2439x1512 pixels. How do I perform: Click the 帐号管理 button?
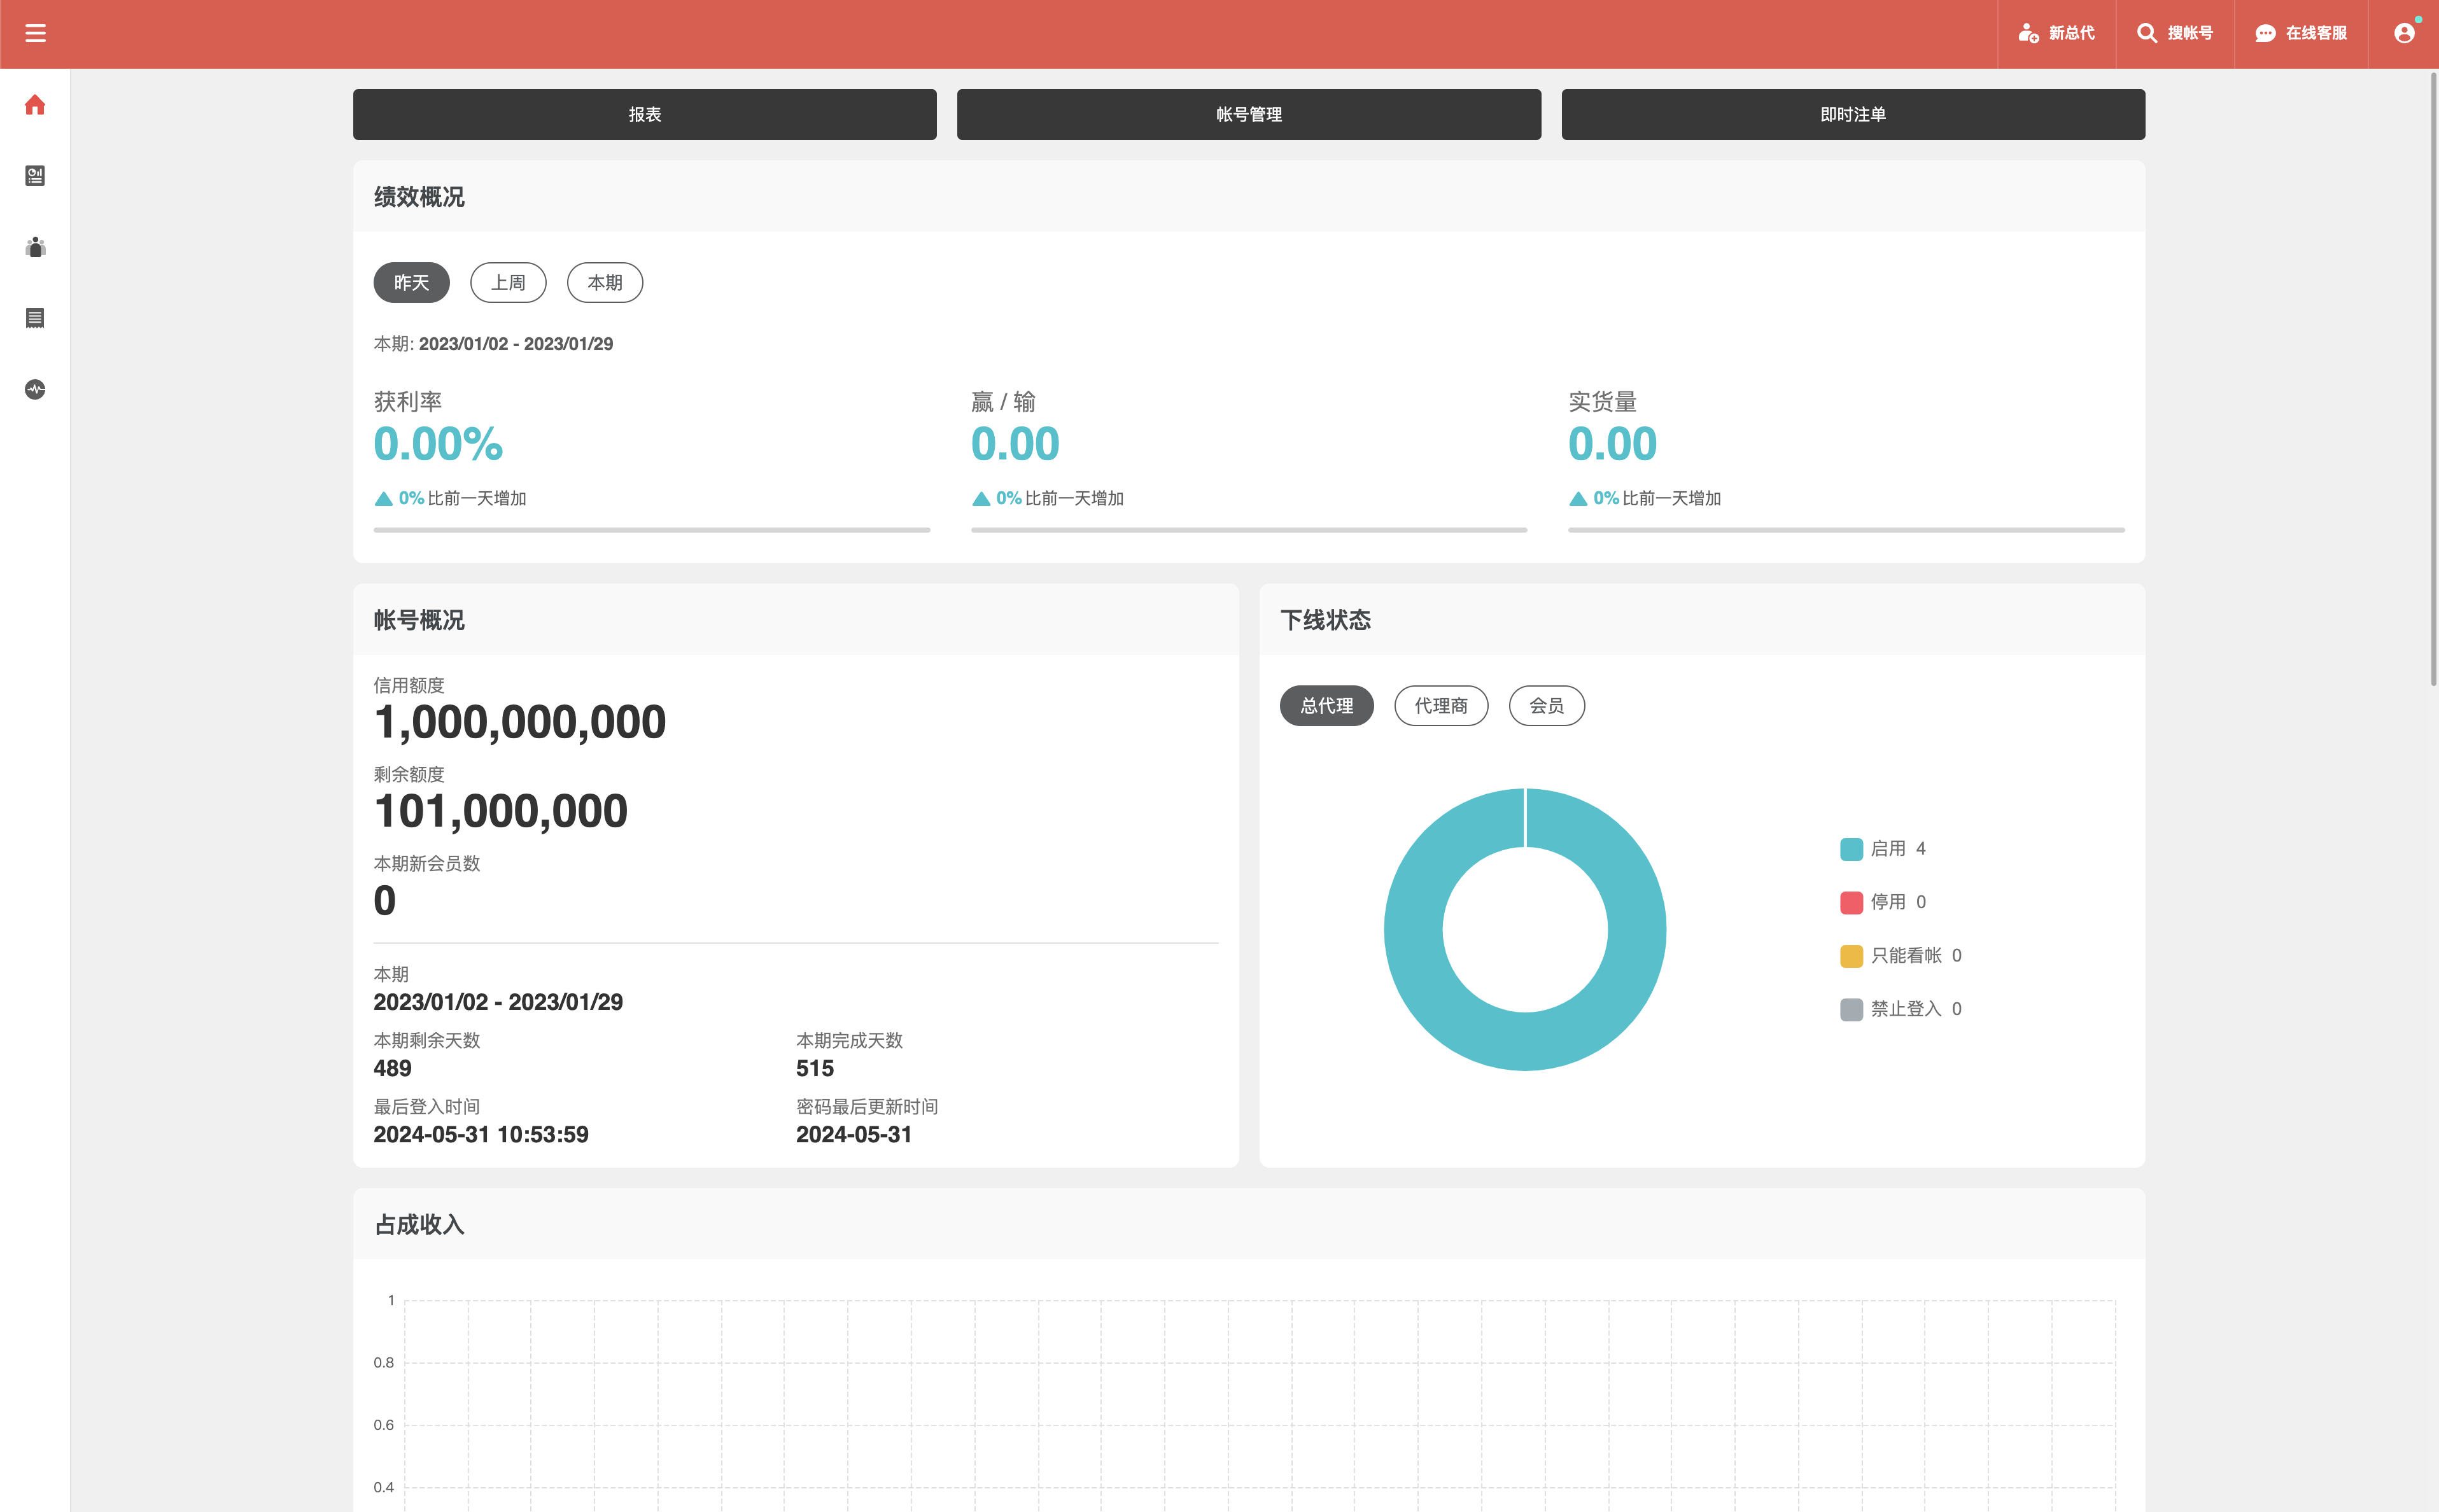click(x=1249, y=114)
